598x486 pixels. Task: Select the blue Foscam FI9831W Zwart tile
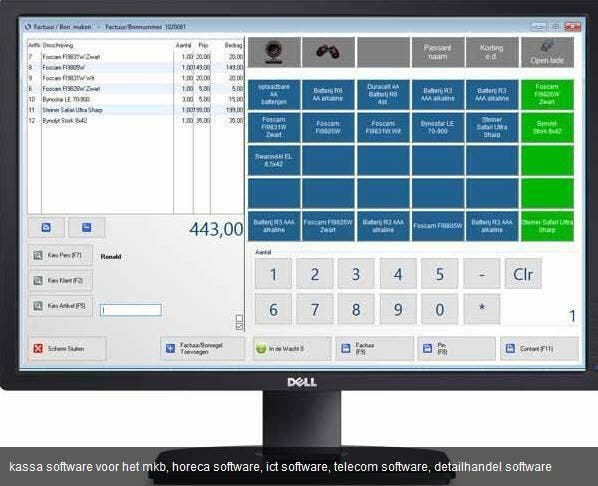click(x=274, y=127)
